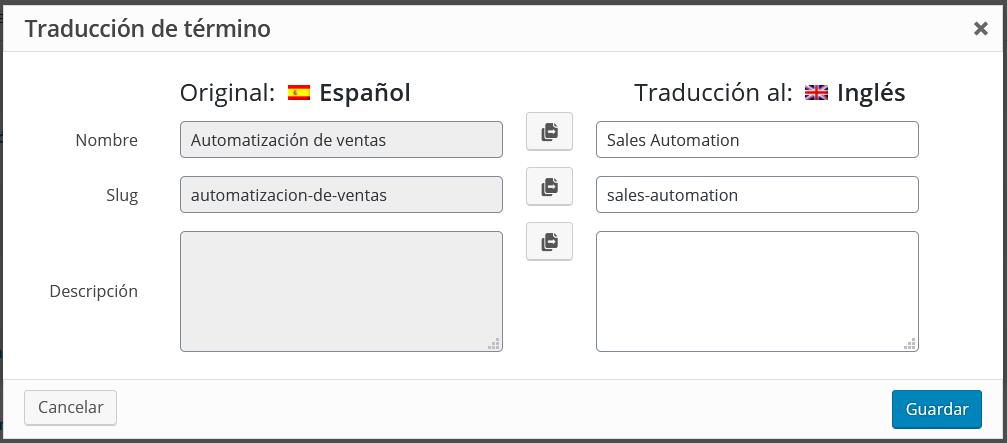Click the Nombre label

pyautogui.click(x=106, y=140)
